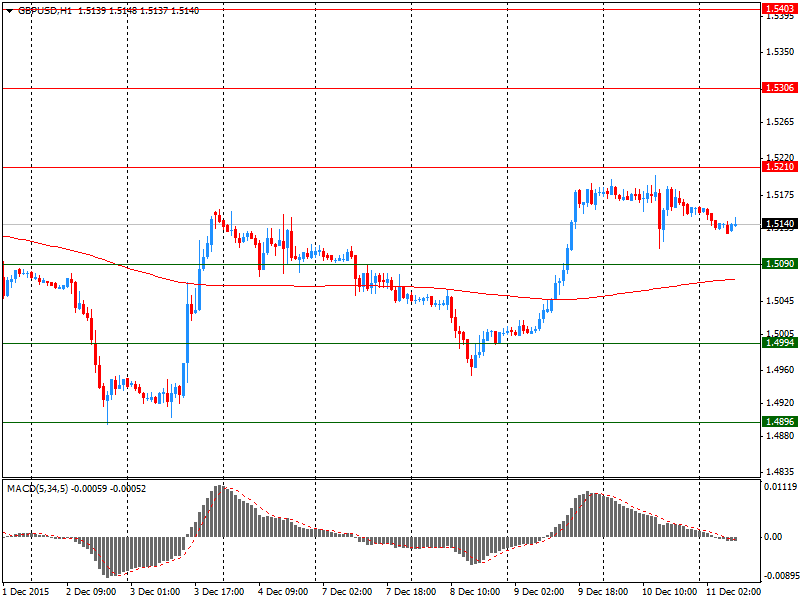800x600 pixels.
Task: Click the 1.5045 price axis value
Action: pyautogui.click(x=780, y=301)
